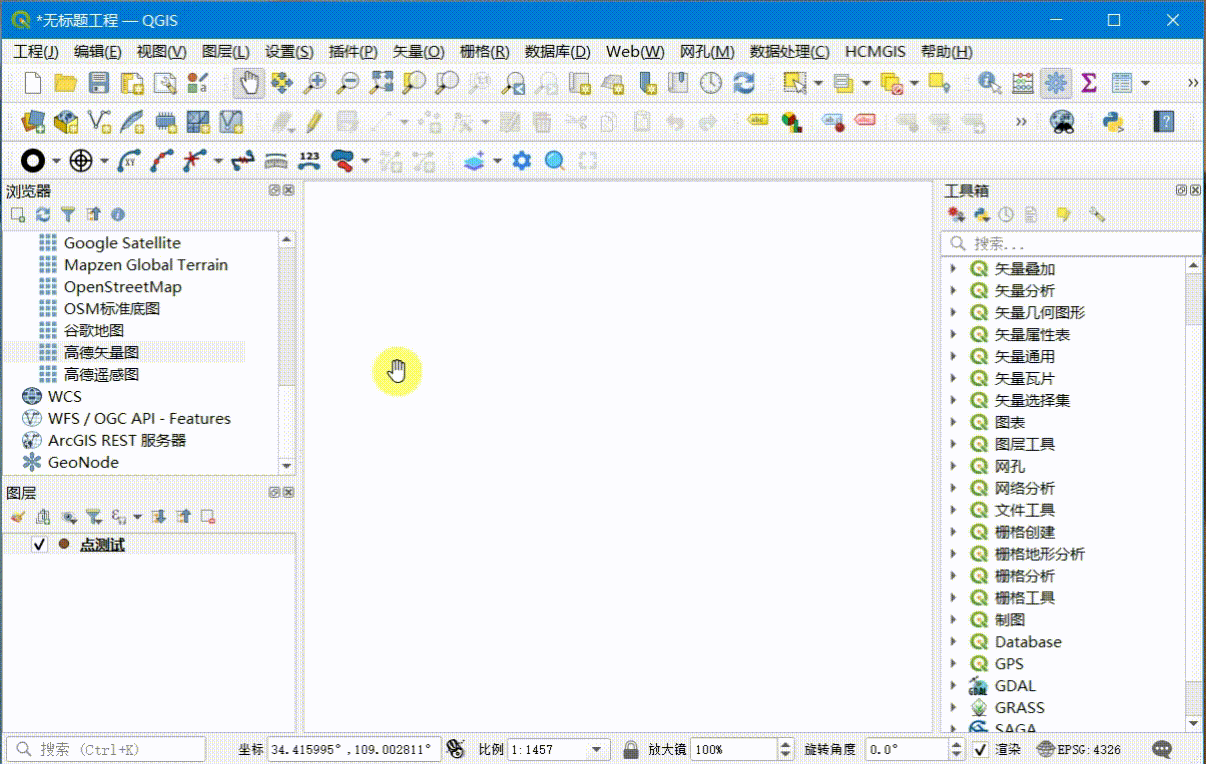Image resolution: width=1206 pixels, height=764 pixels.
Task: Select the ArcGIS REST 服务器 entry
Action: pyautogui.click(x=117, y=440)
